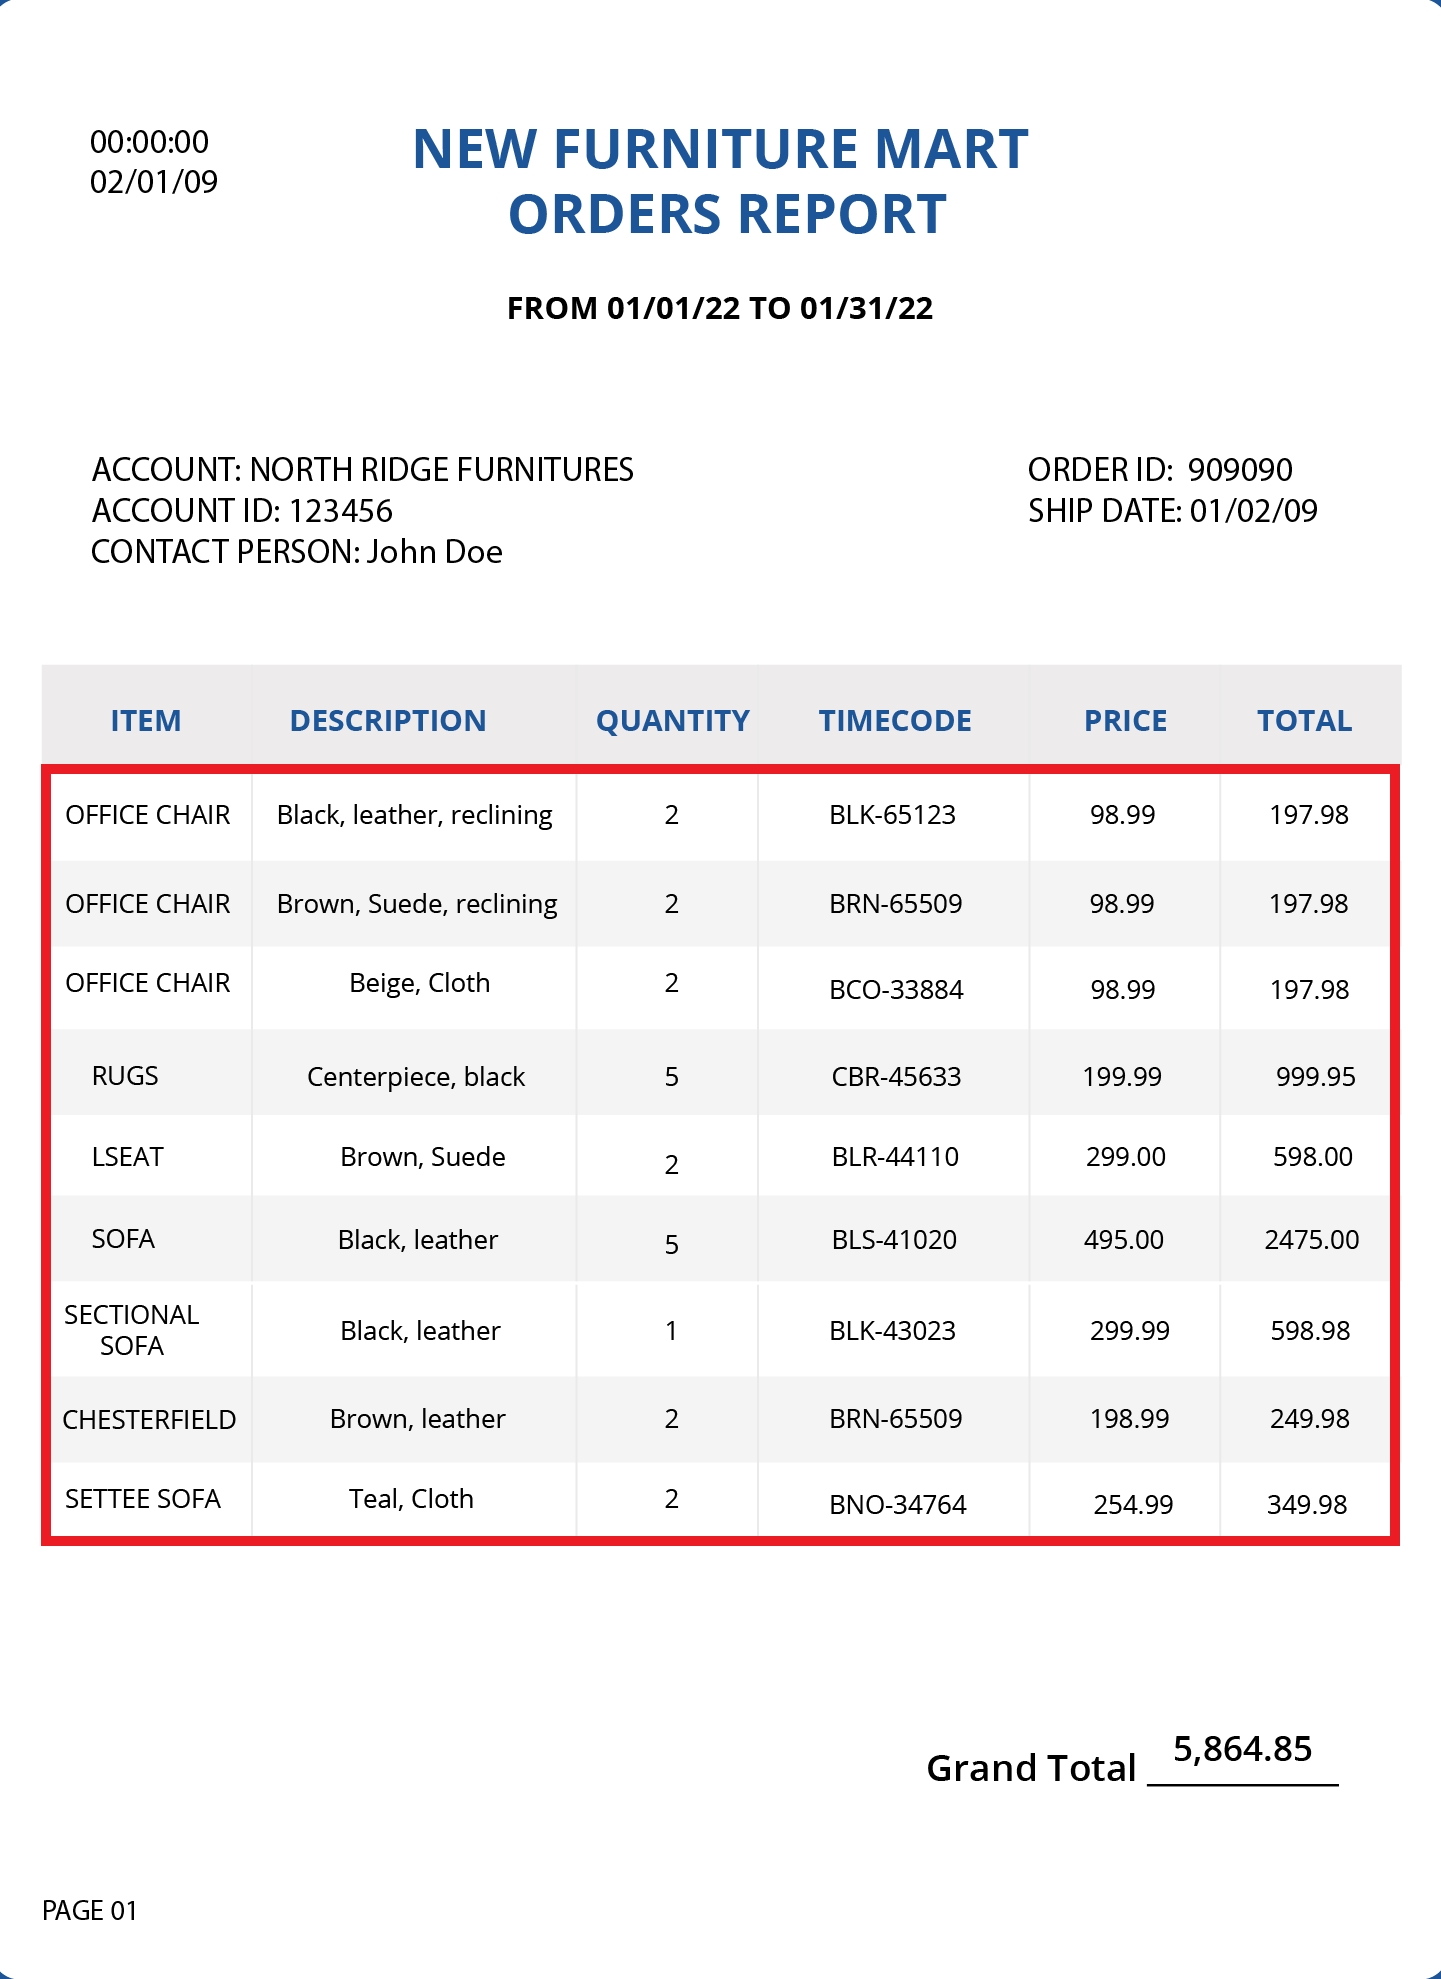Select the timecode BLK-65123
Viewport: 1441px width, 1979px height.
pos(892,815)
